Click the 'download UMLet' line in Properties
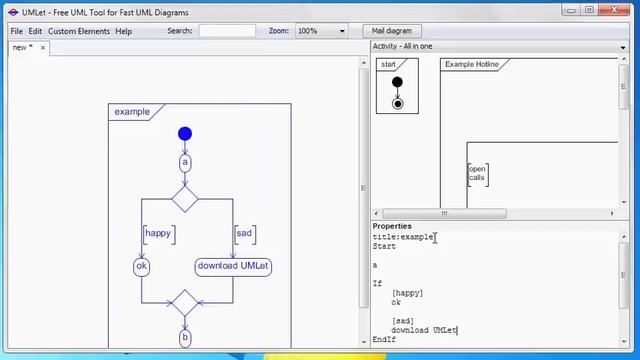This screenshot has height=360, width=640. point(424,331)
